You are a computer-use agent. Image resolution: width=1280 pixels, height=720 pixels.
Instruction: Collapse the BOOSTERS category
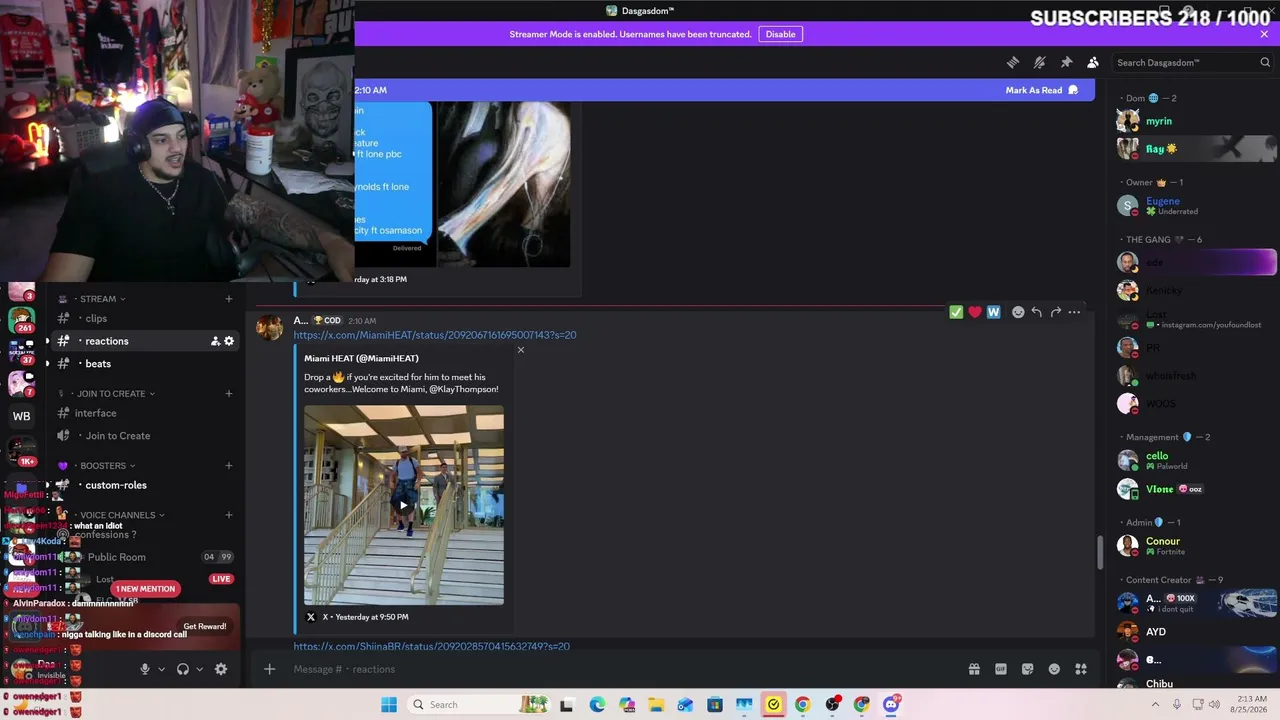click(101, 466)
